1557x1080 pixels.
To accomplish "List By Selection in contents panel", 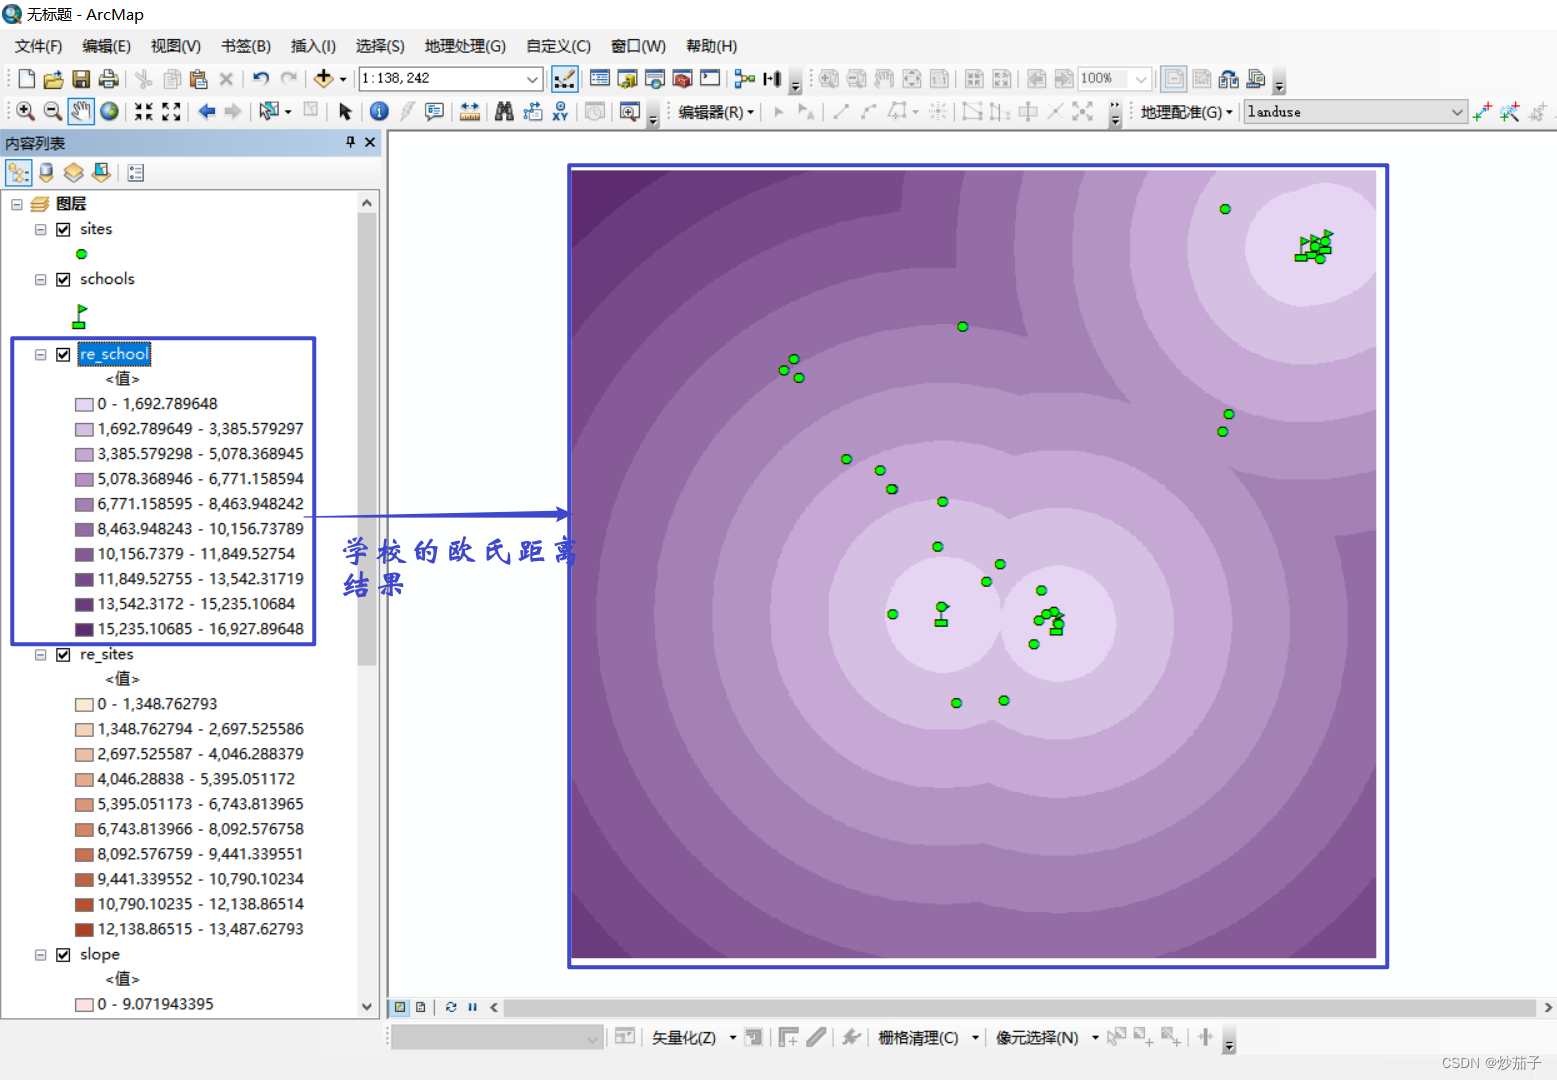I will (x=101, y=173).
